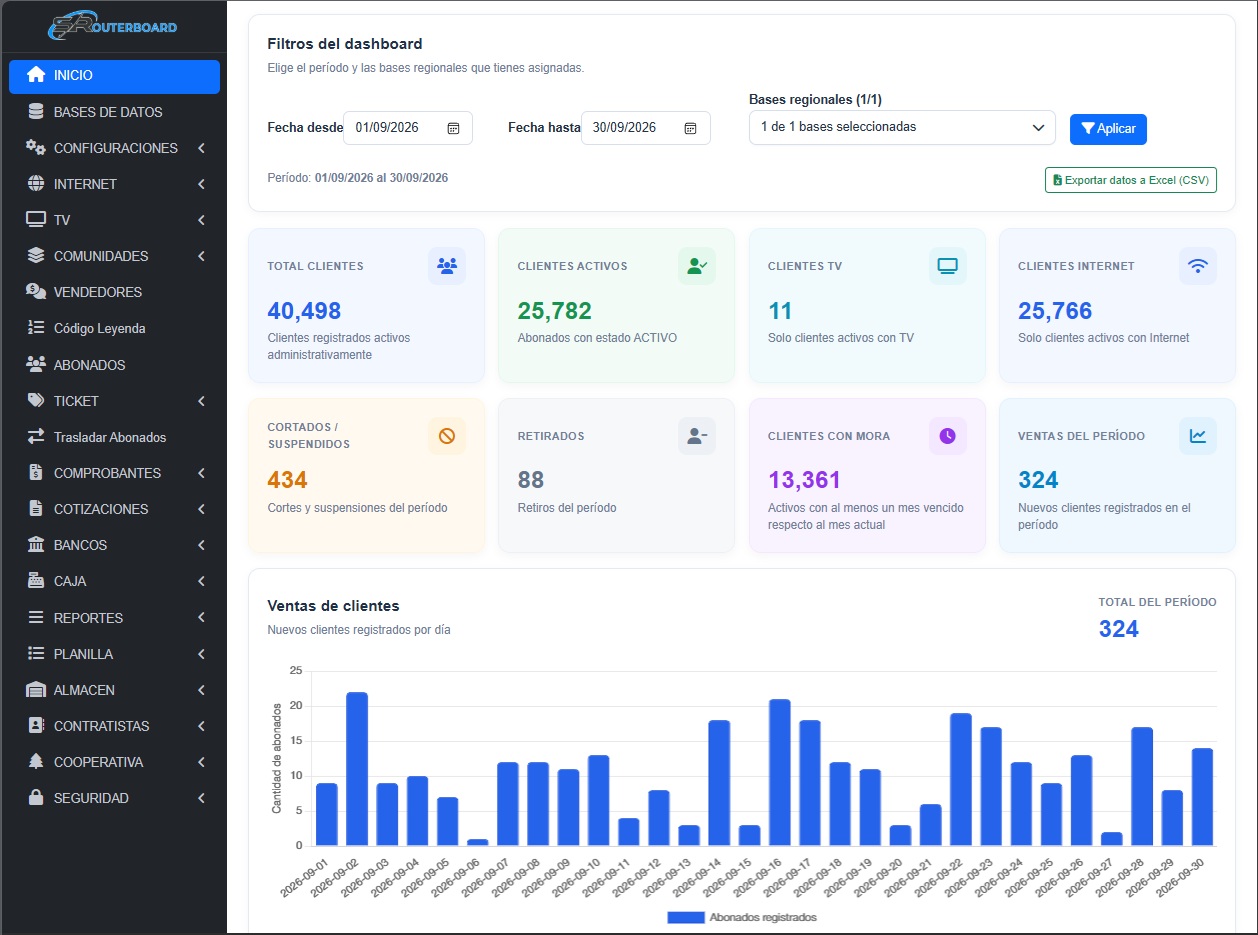Click the clock icon on Clientes con Mora card
The image size is (1258, 935).
tap(947, 436)
